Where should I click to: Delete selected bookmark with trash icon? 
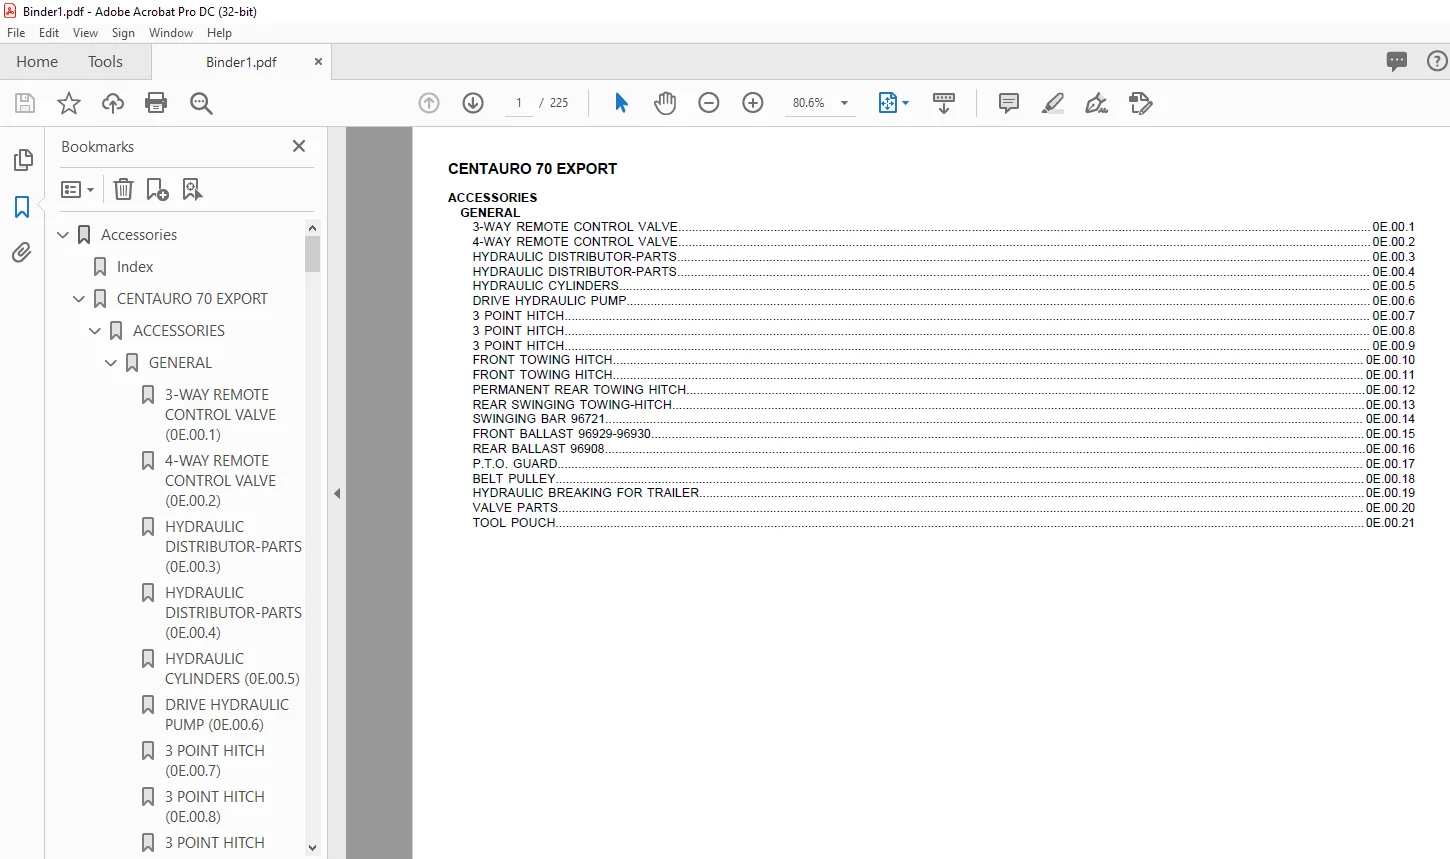(x=123, y=189)
